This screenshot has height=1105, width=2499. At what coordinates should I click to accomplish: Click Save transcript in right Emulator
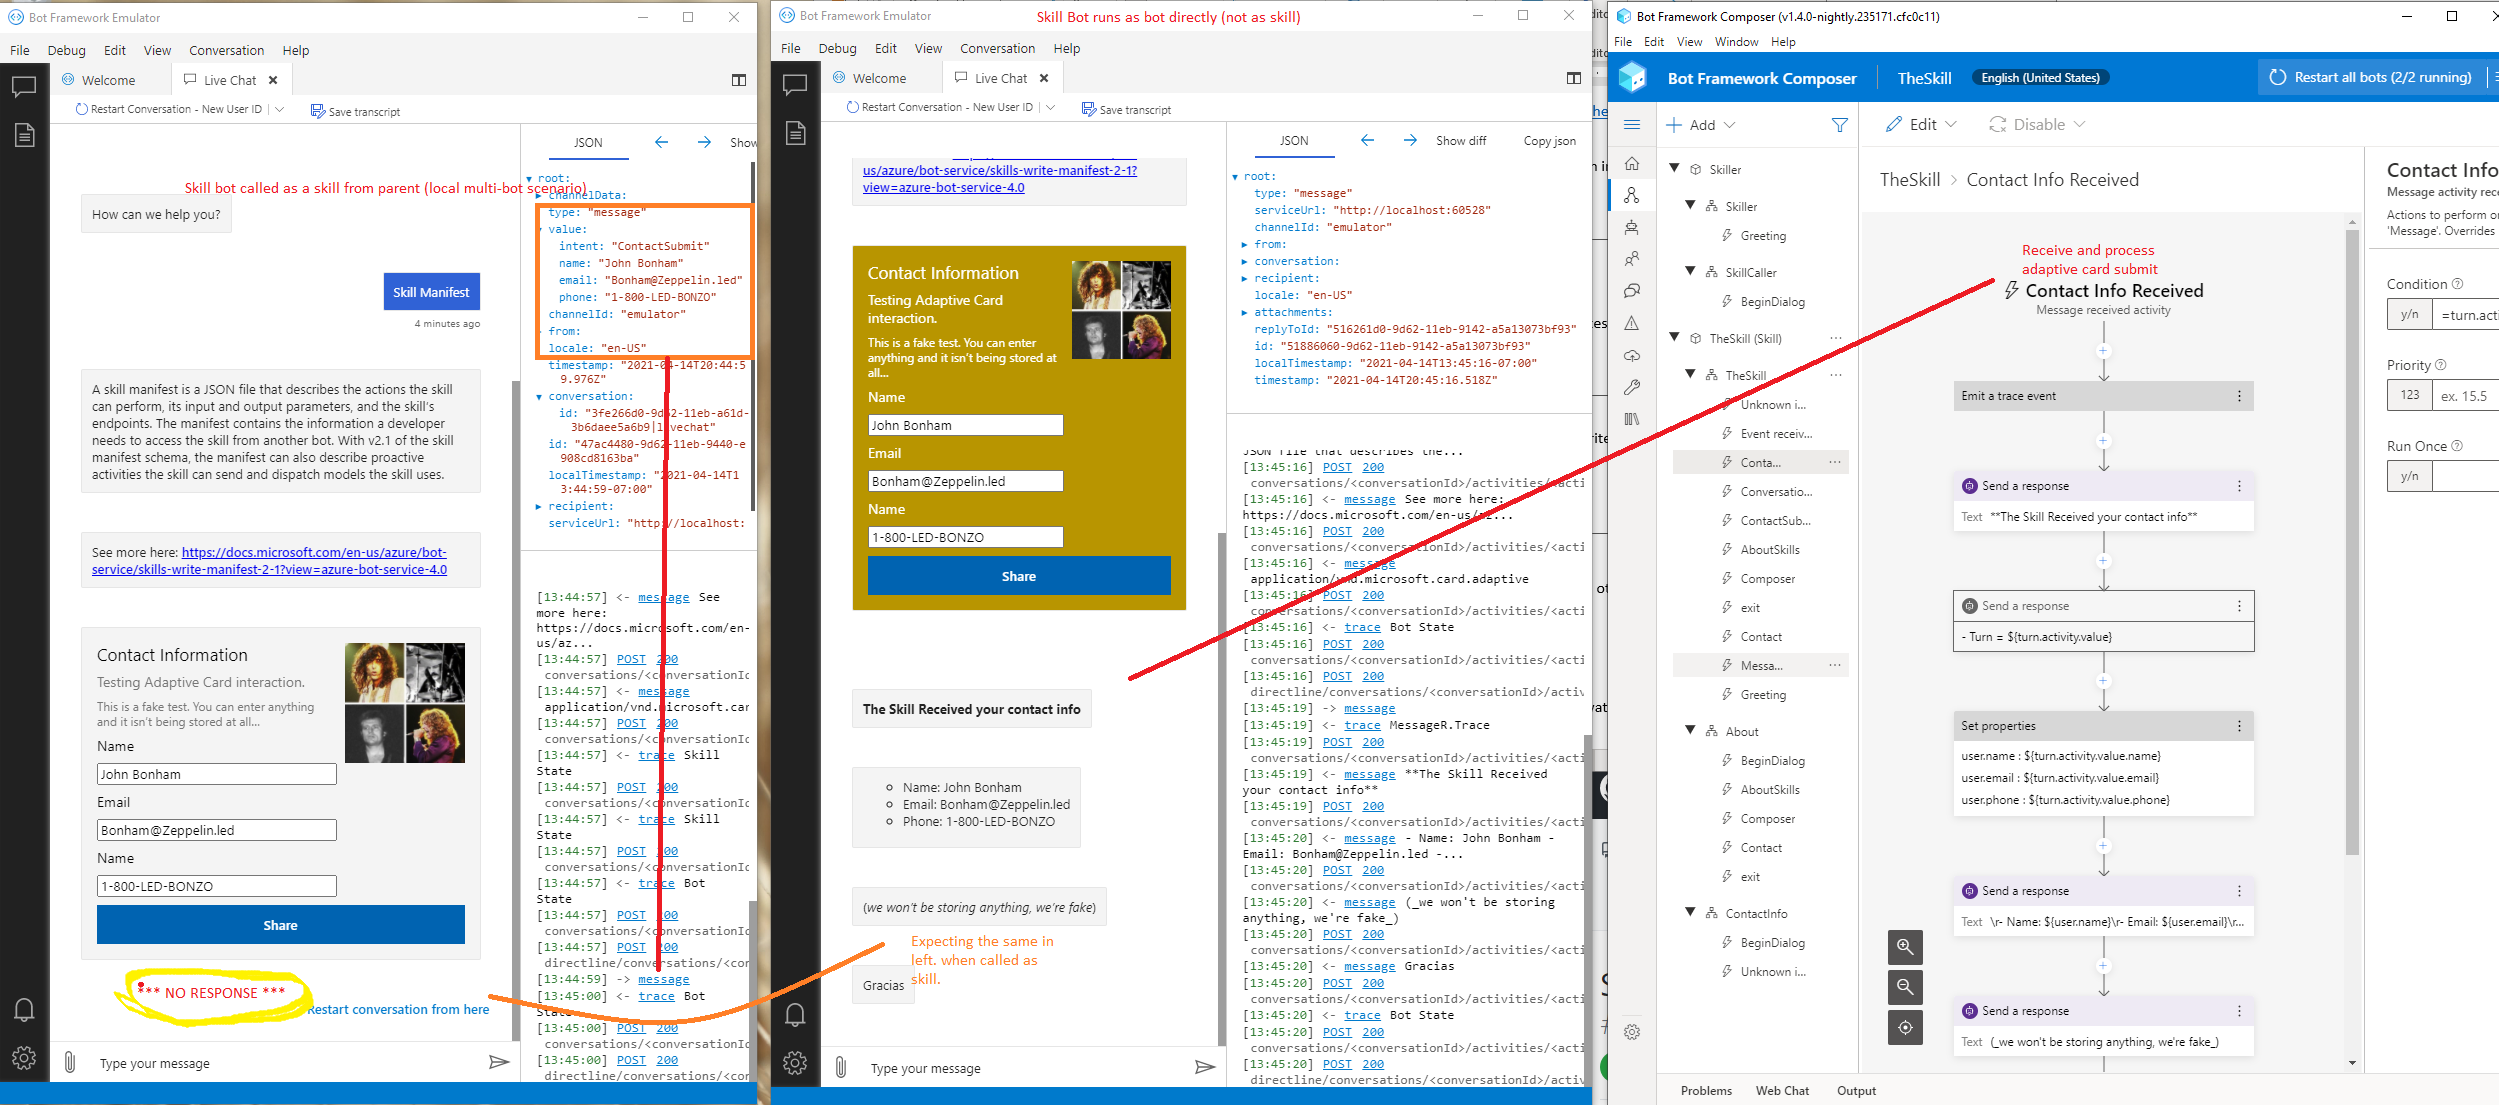[x=1126, y=109]
